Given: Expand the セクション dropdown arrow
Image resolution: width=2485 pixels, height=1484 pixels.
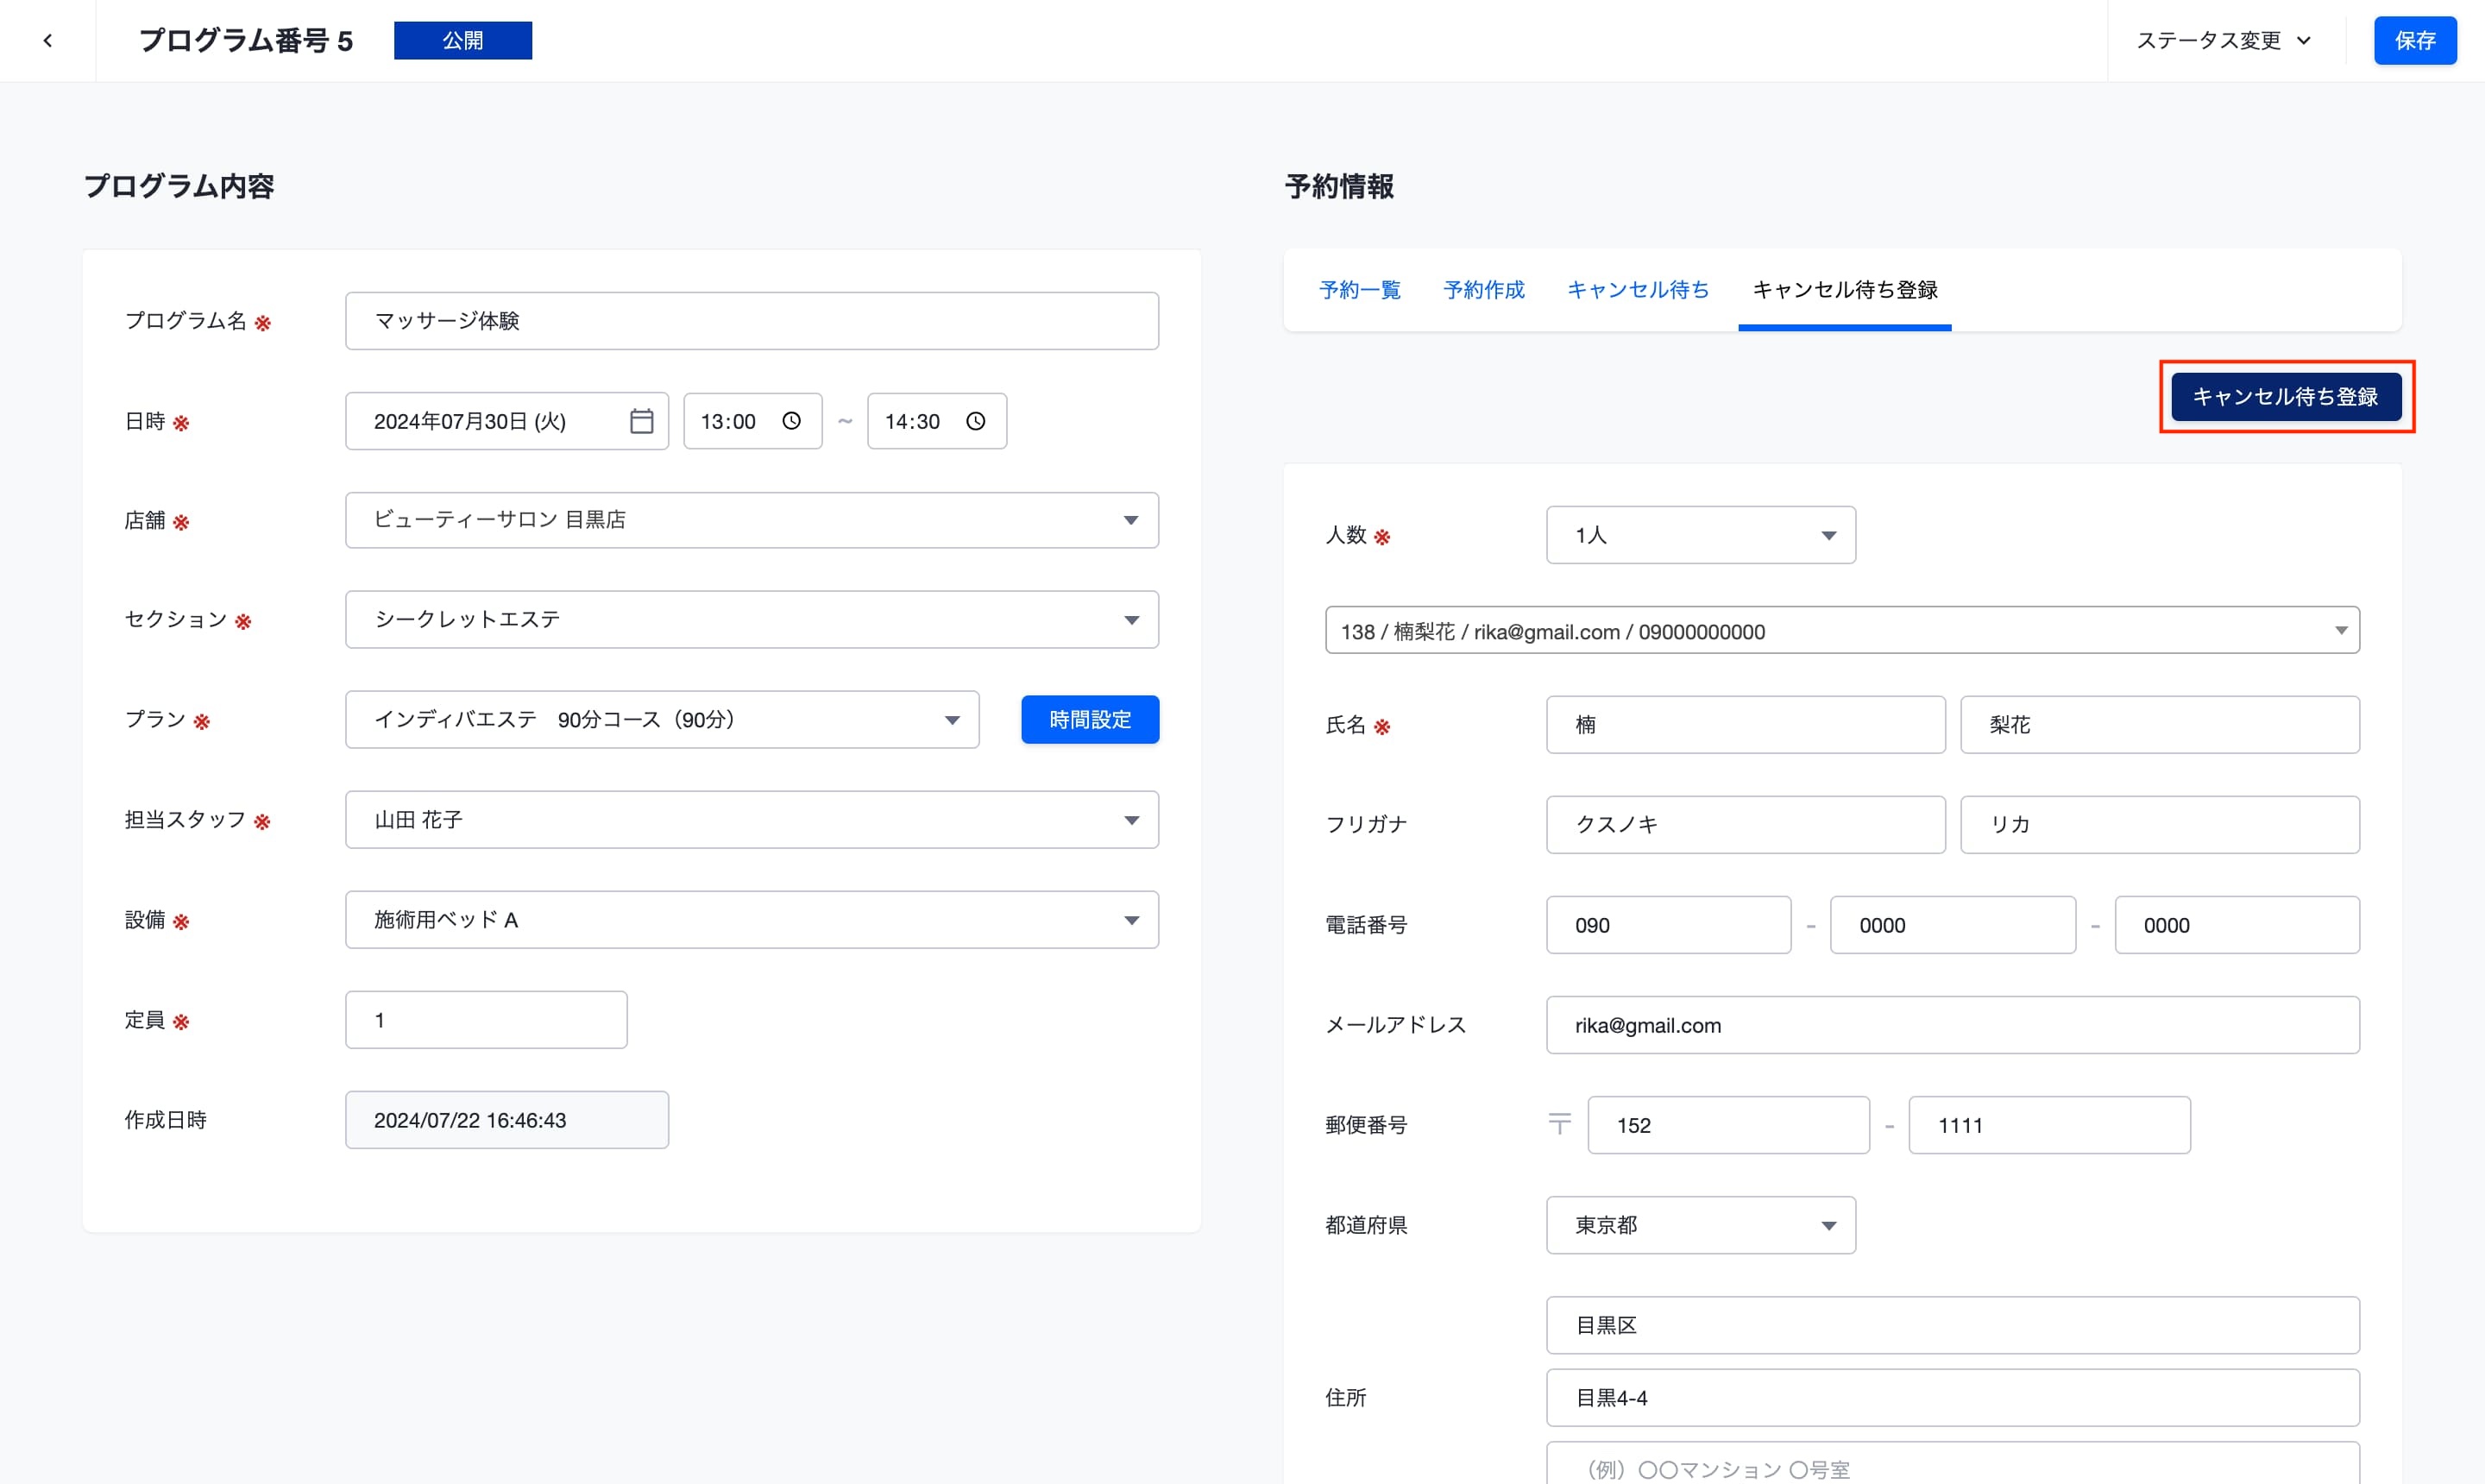Looking at the screenshot, I should pos(1130,620).
